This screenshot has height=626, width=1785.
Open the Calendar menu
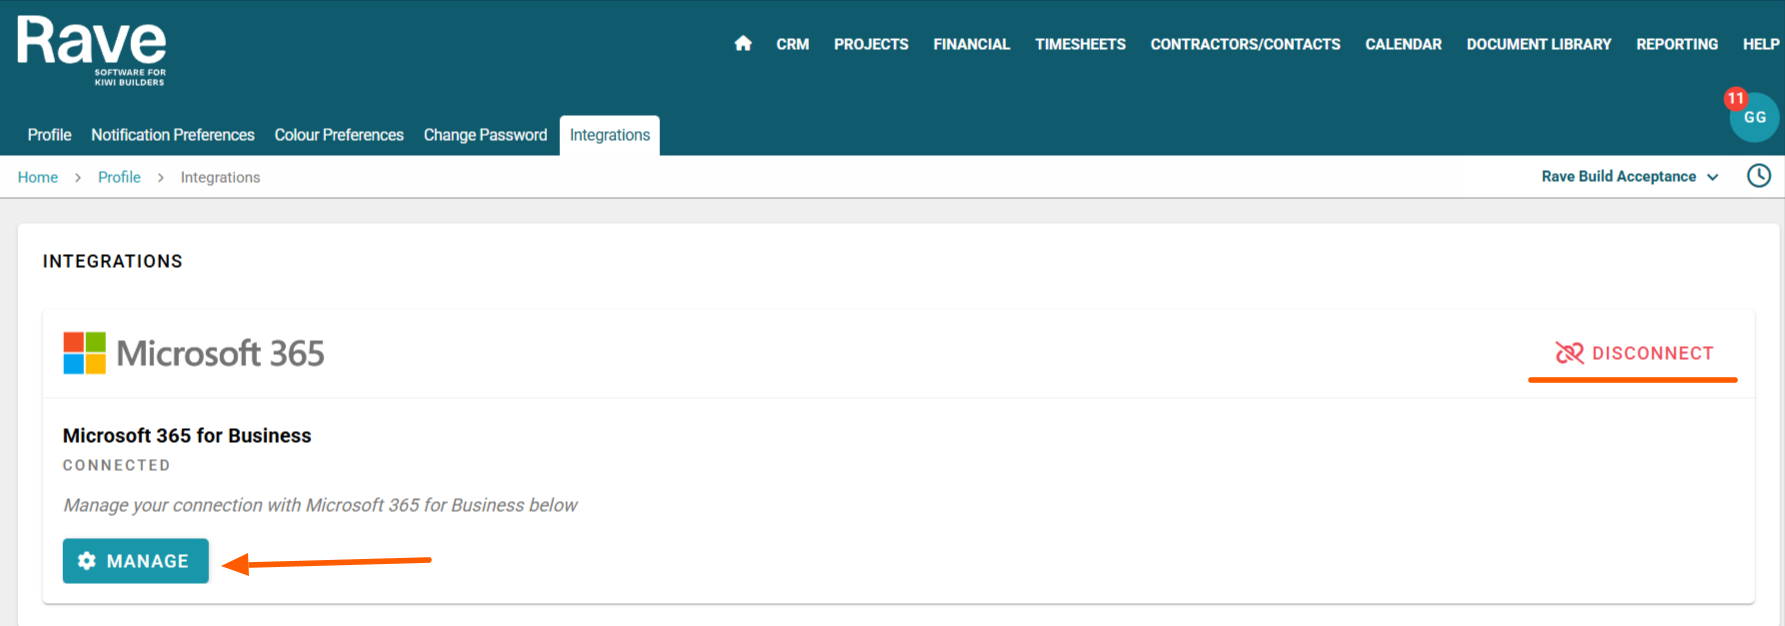1403,44
